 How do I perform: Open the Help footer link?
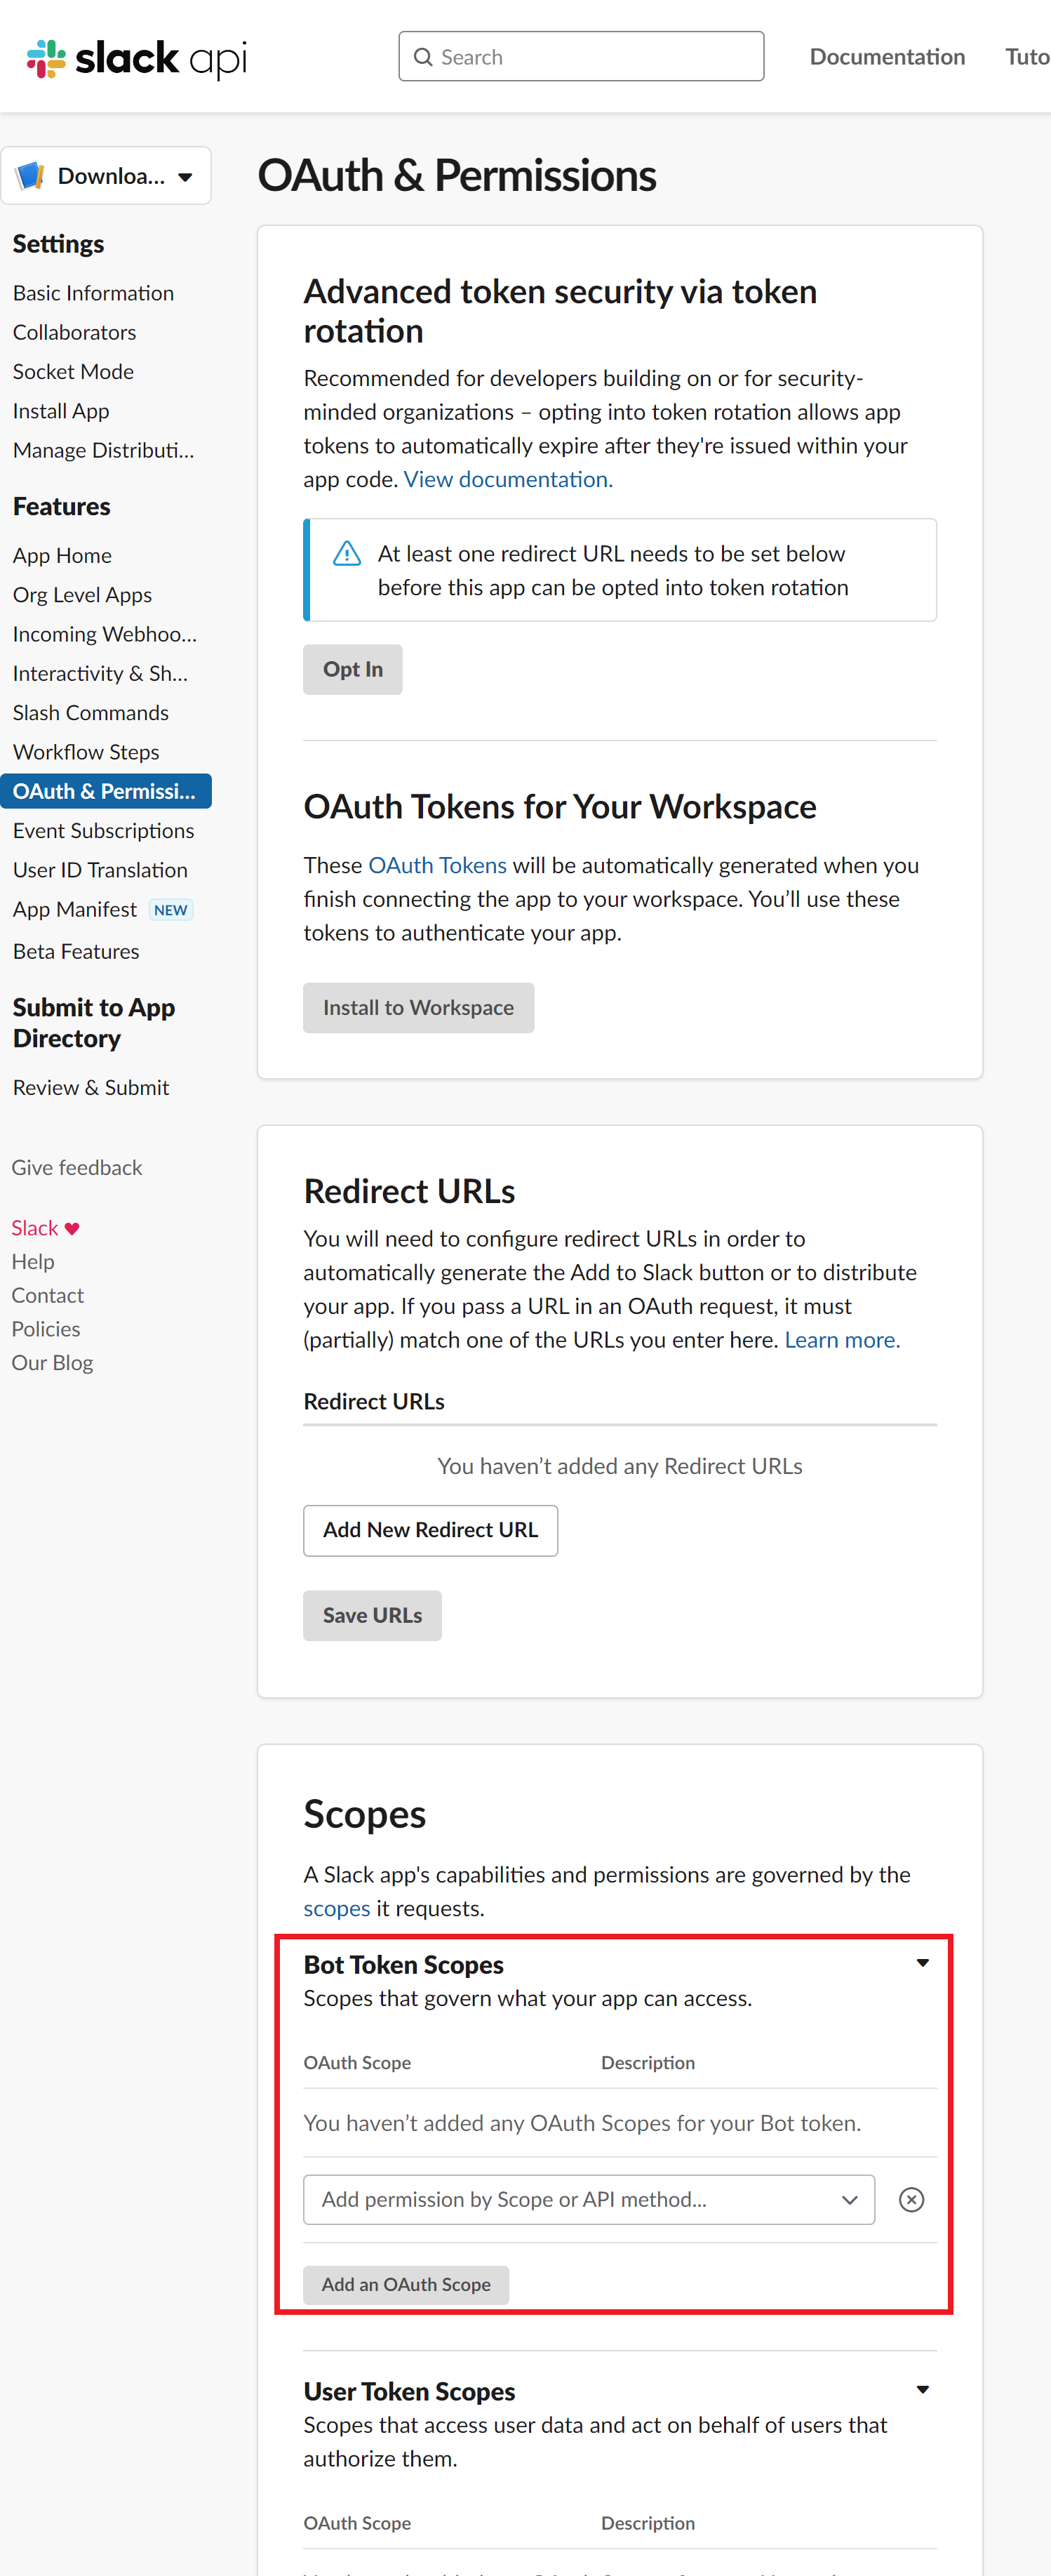pyautogui.click(x=33, y=1262)
